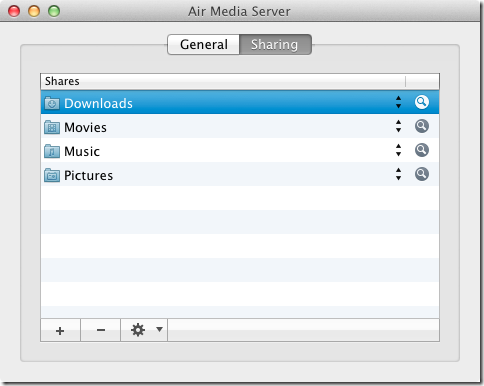
Task: Click the magnifier icon beside Pictures
Action: click(x=422, y=174)
